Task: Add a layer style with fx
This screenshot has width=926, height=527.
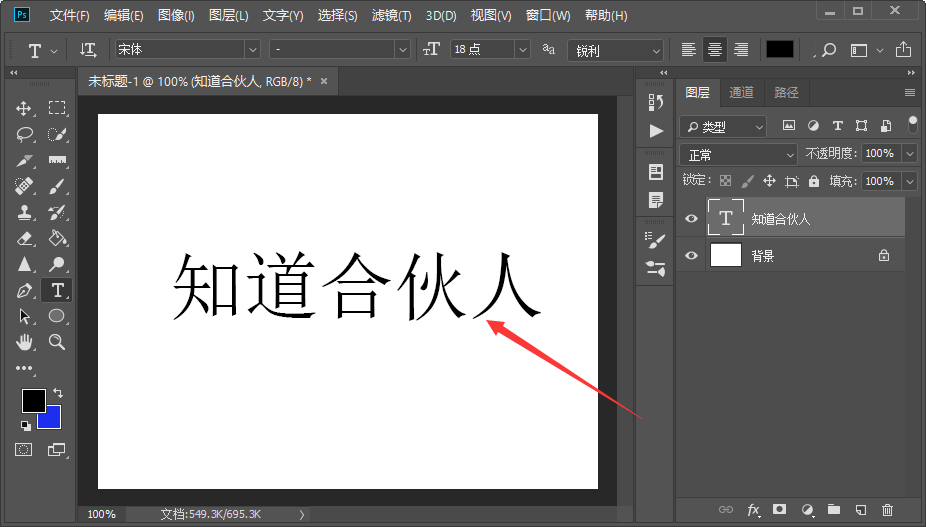Action: click(754, 509)
